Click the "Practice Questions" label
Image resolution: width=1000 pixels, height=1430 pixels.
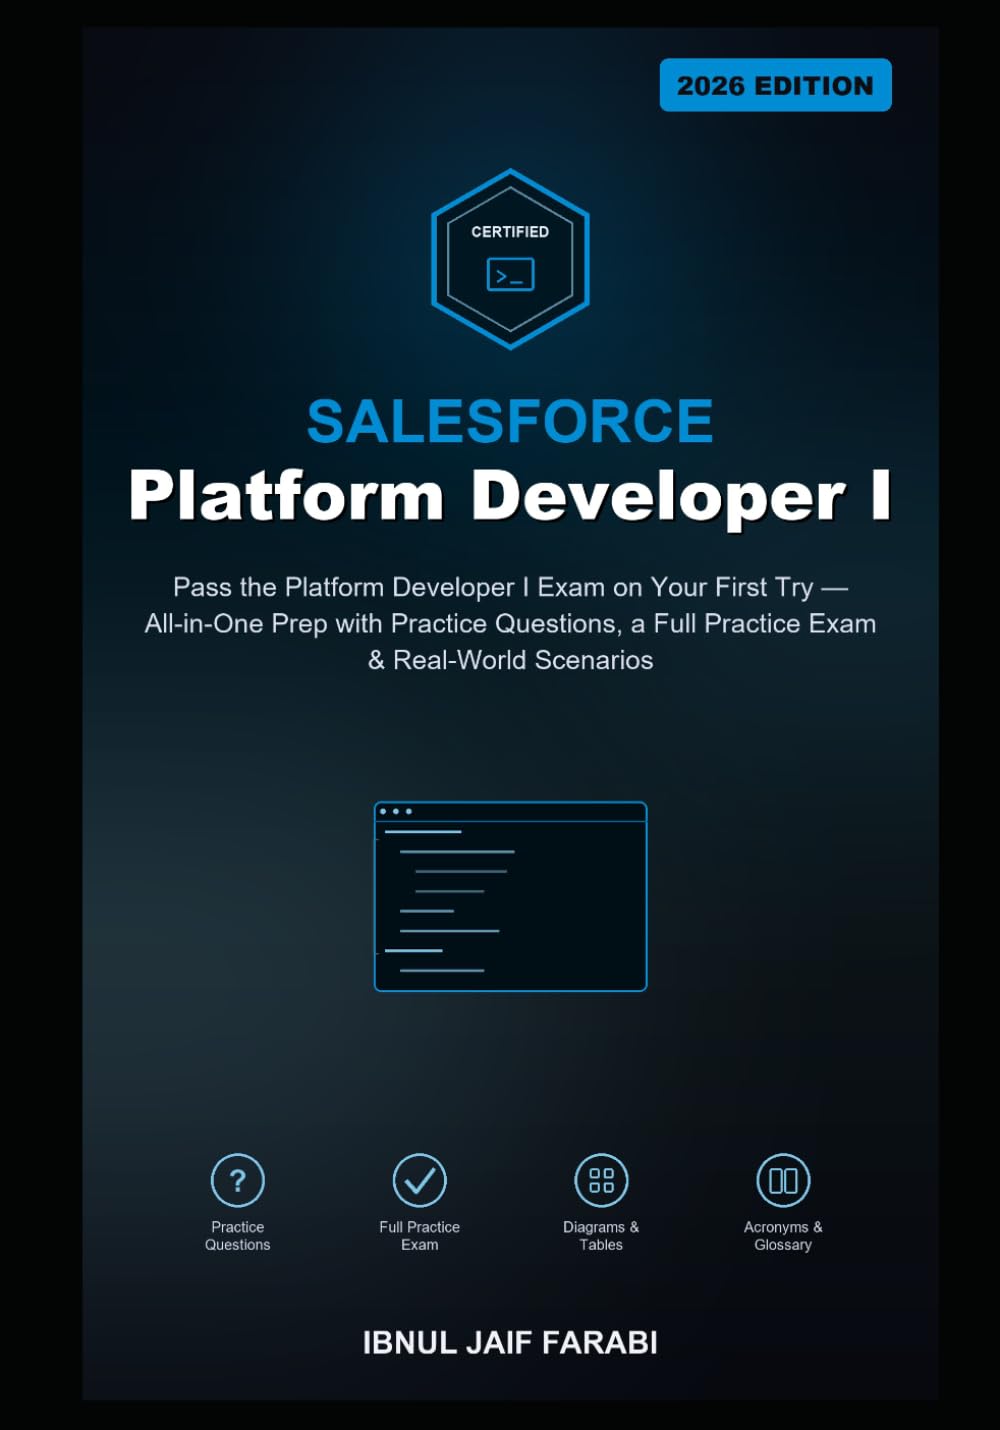pyautogui.click(x=238, y=1236)
